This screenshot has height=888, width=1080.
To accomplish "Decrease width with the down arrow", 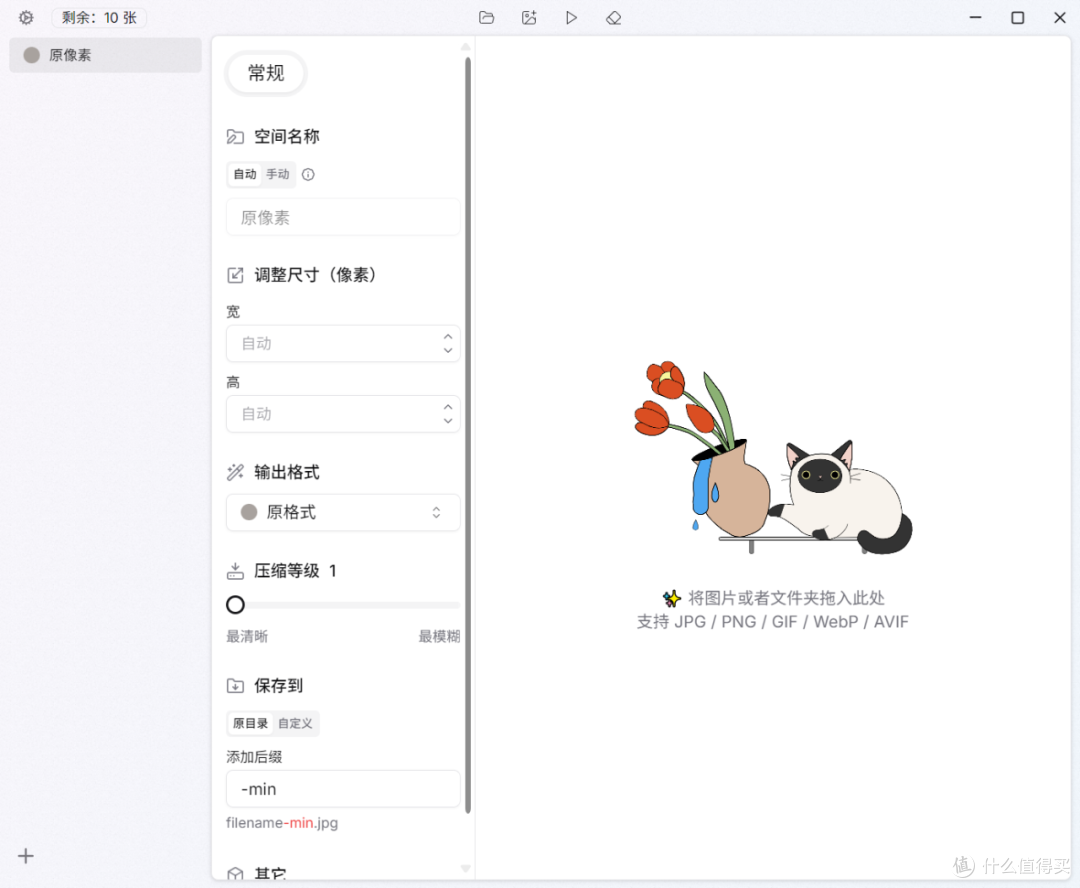I will tap(448, 351).
